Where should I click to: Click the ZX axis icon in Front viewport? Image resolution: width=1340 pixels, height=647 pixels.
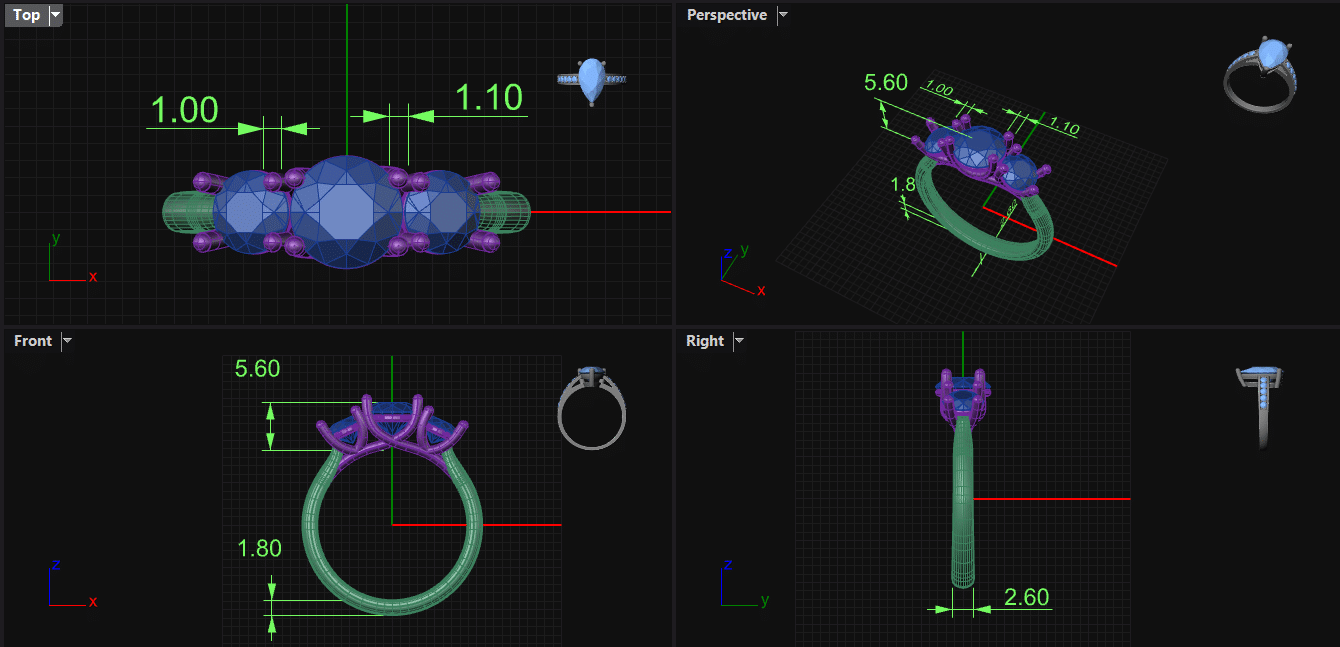click(x=68, y=588)
